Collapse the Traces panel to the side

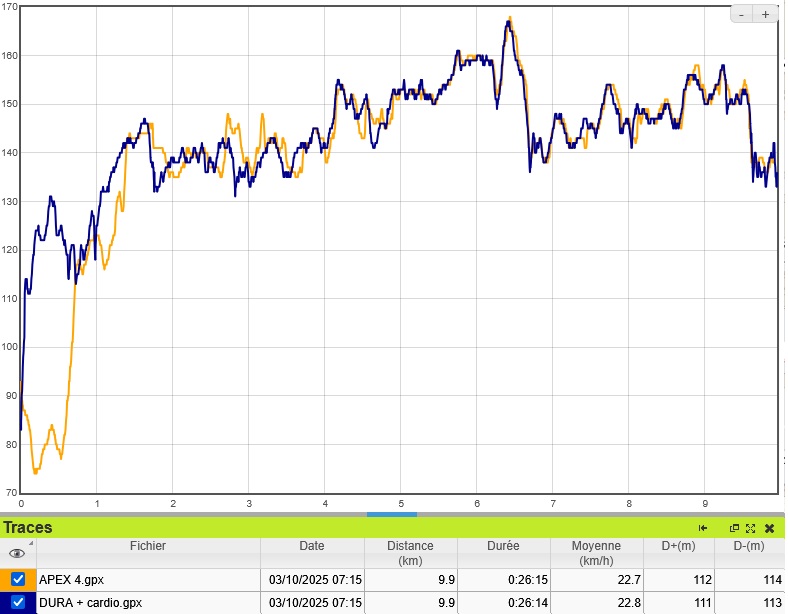(x=703, y=528)
